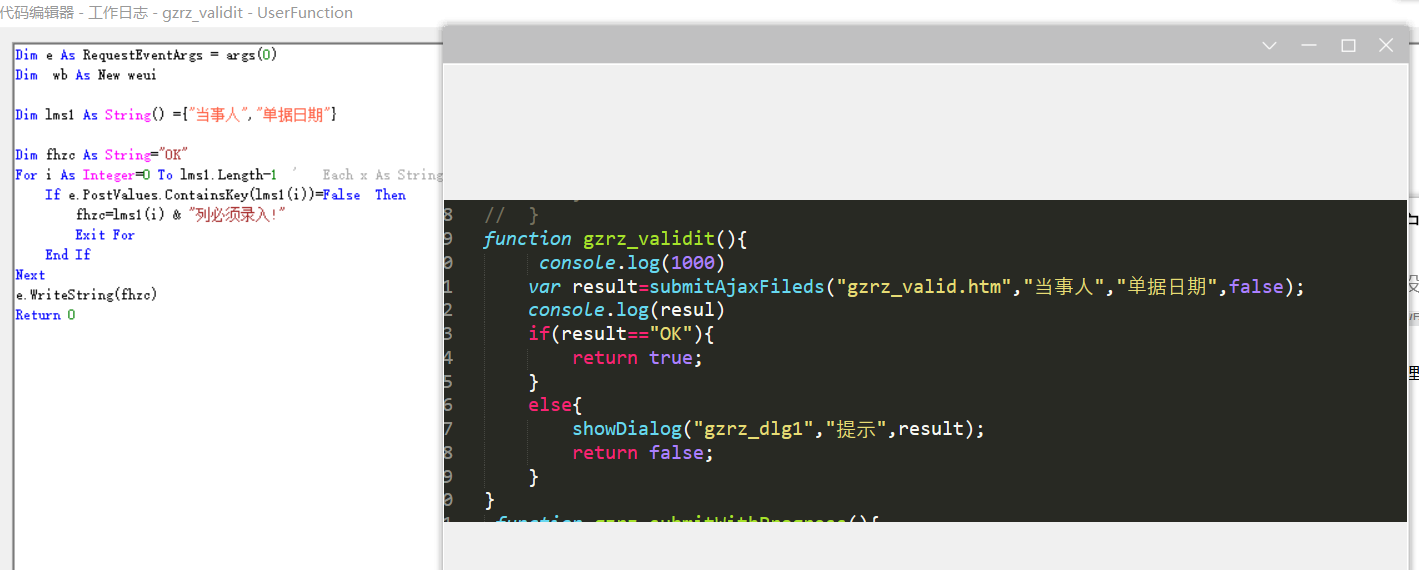Screen dimensions: 1419x570
Task: Click the 'function gzrz_validit(){' line in the screenshot
Action: [615, 239]
